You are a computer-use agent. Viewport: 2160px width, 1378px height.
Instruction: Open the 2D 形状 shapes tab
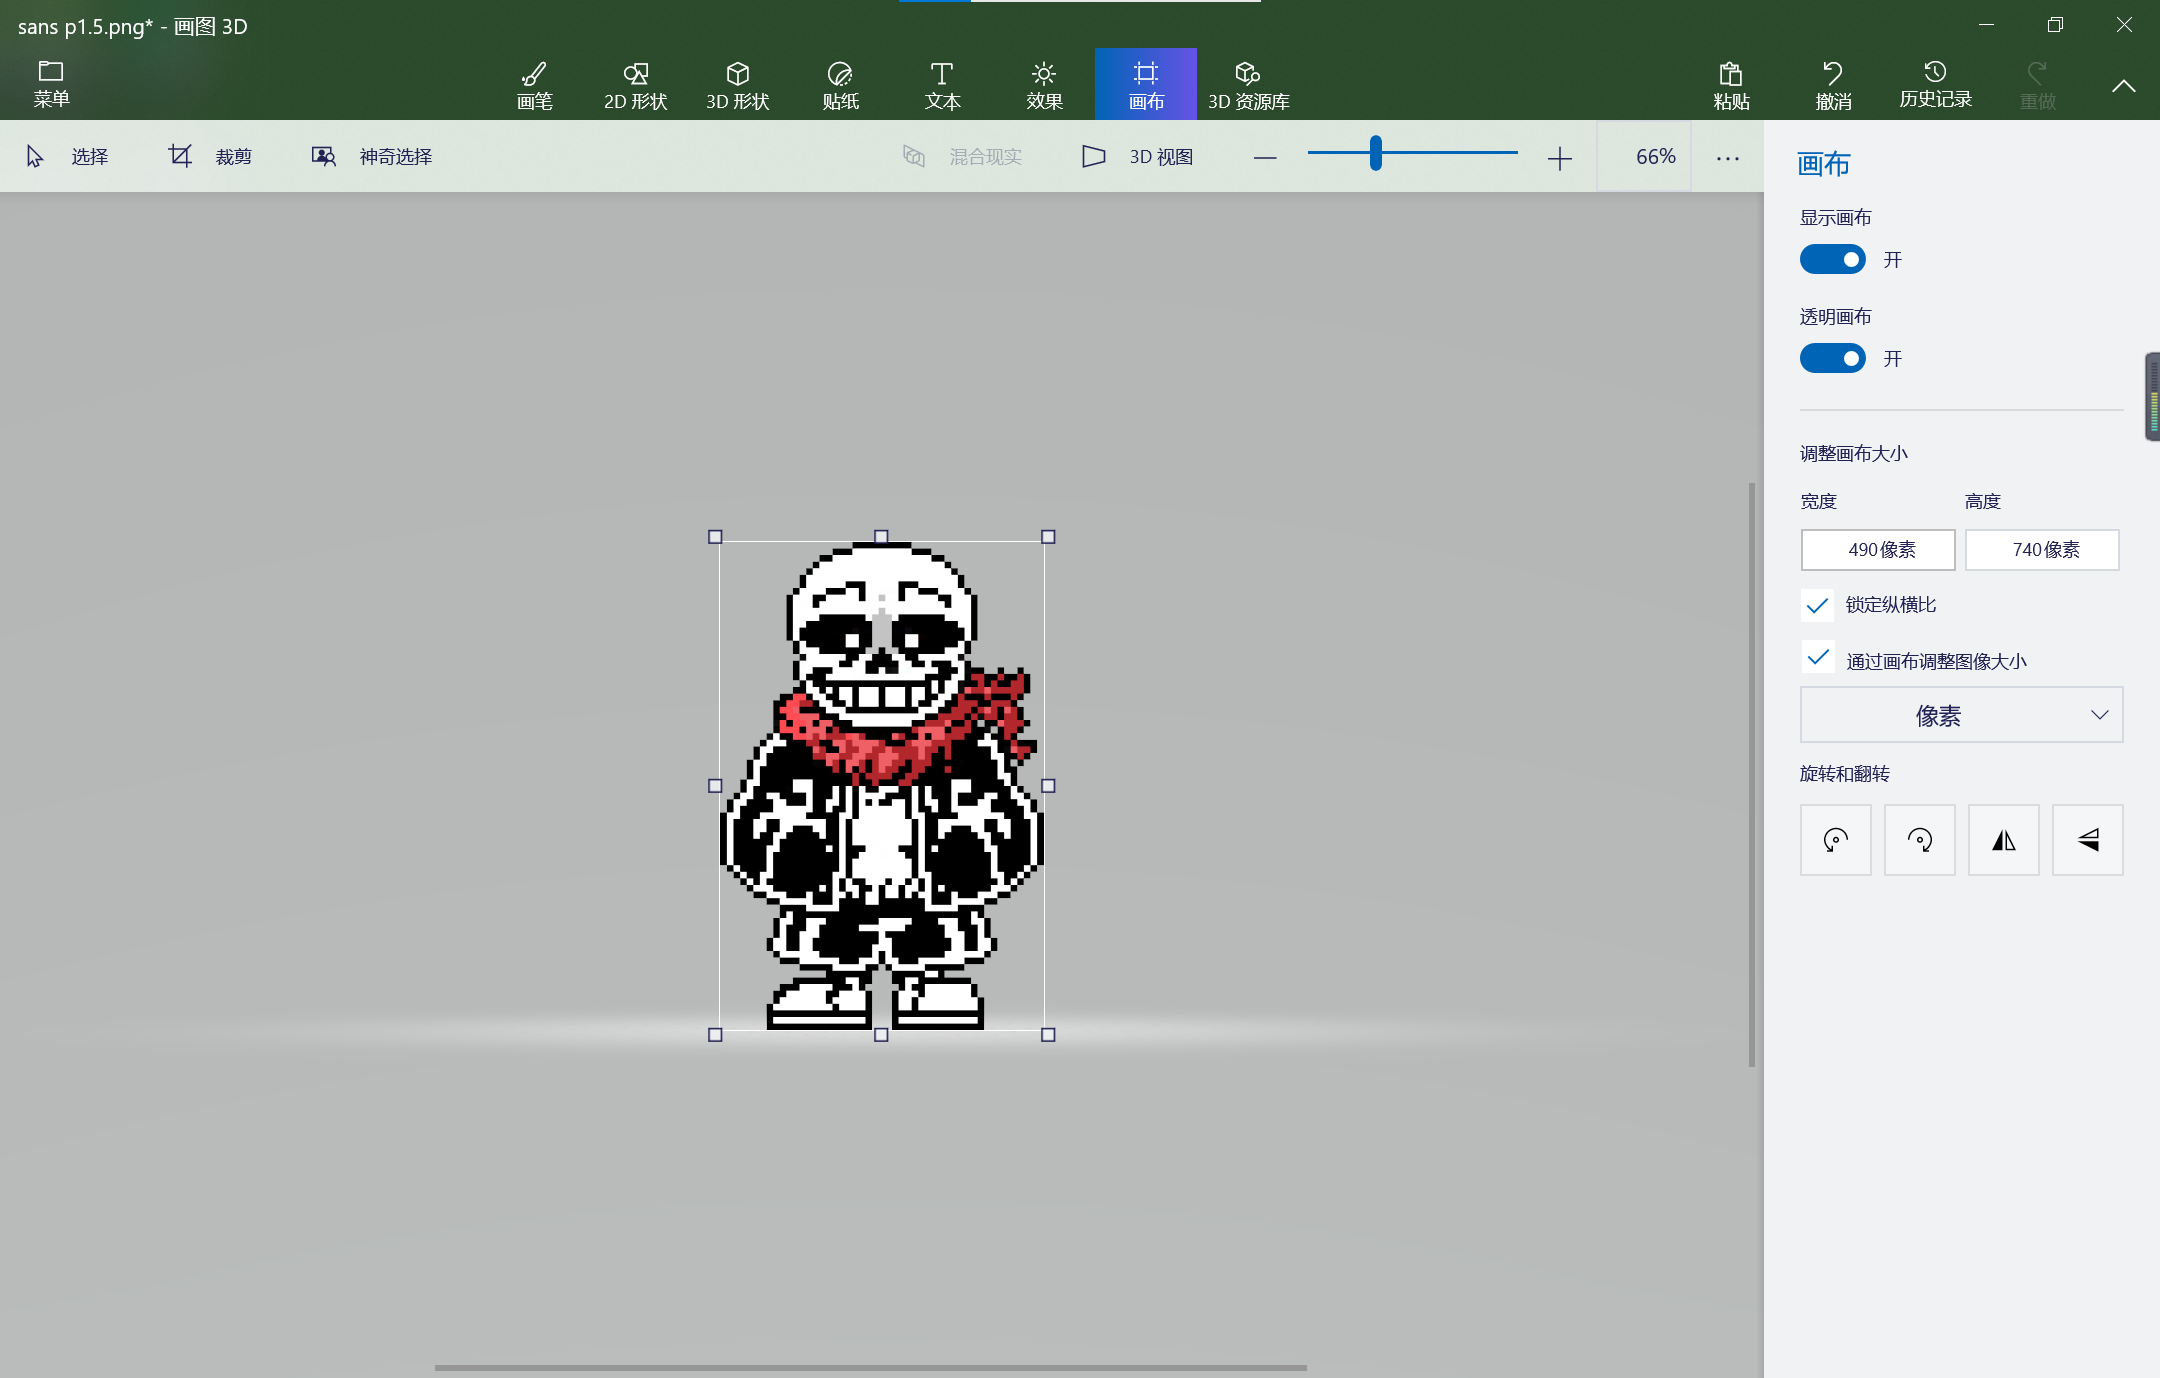635,85
